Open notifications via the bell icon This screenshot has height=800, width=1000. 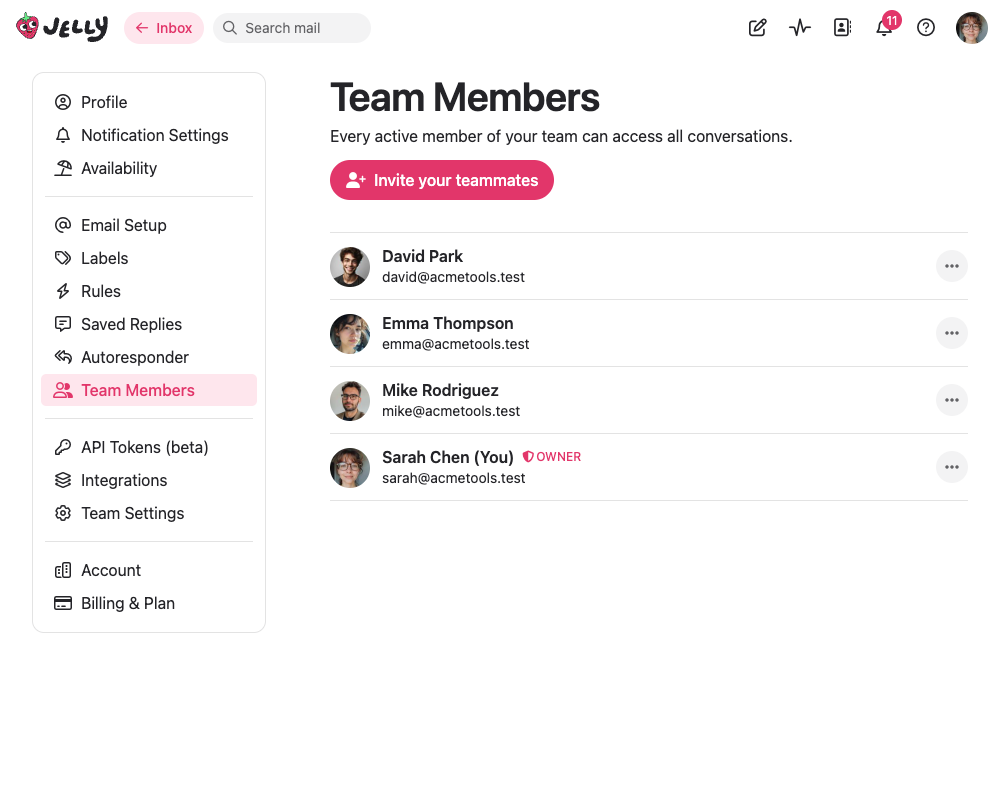tap(883, 29)
